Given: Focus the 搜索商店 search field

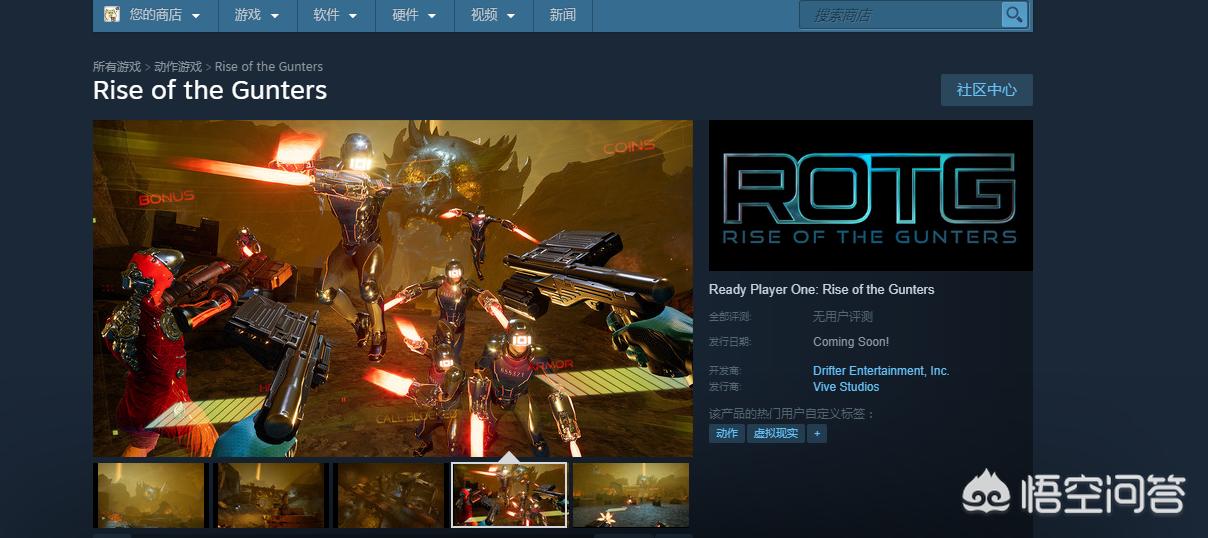Looking at the screenshot, I should click(900, 15).
